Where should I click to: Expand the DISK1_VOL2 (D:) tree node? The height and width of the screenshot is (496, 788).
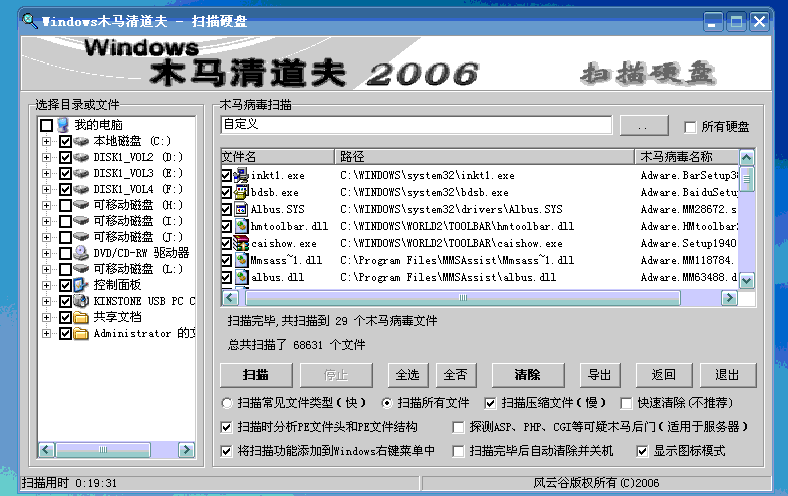pos(46,157)
